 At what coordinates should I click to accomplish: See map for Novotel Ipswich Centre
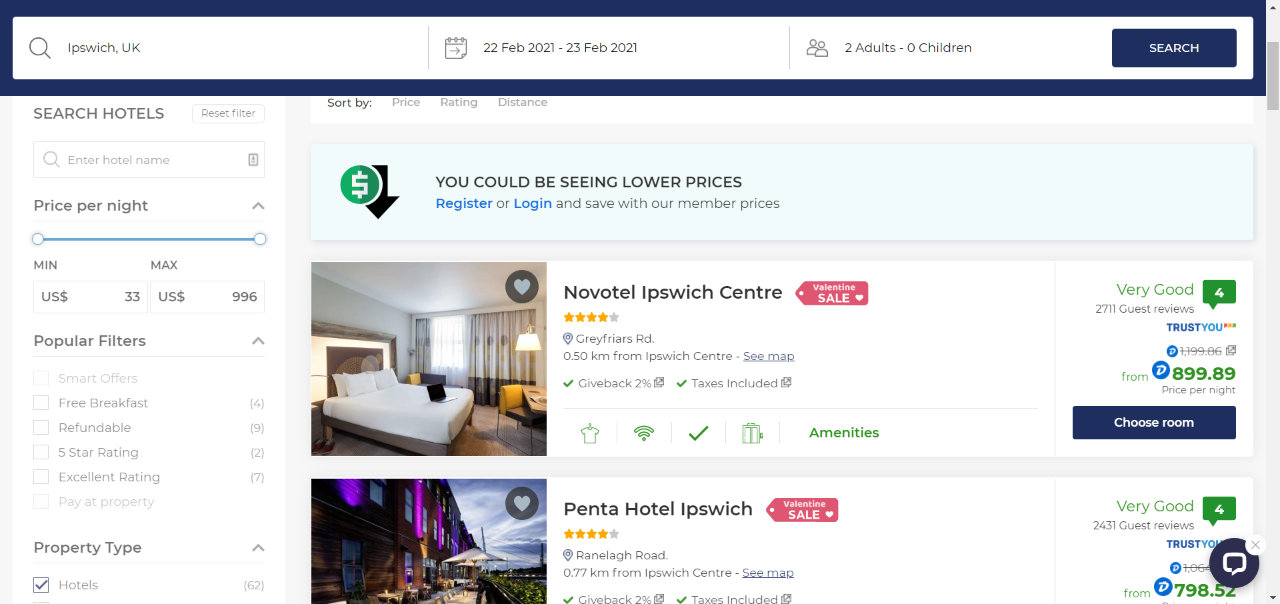click(769, 356)
